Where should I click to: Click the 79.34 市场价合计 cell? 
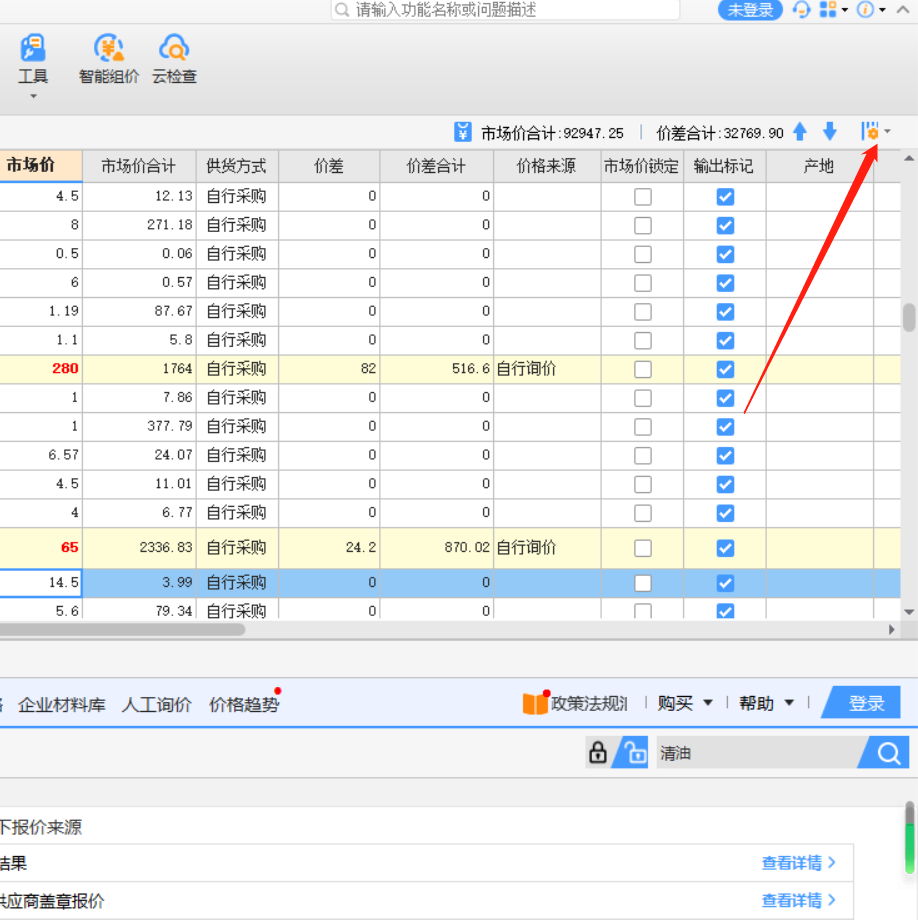pyautogui.click(x=139, y=609)
